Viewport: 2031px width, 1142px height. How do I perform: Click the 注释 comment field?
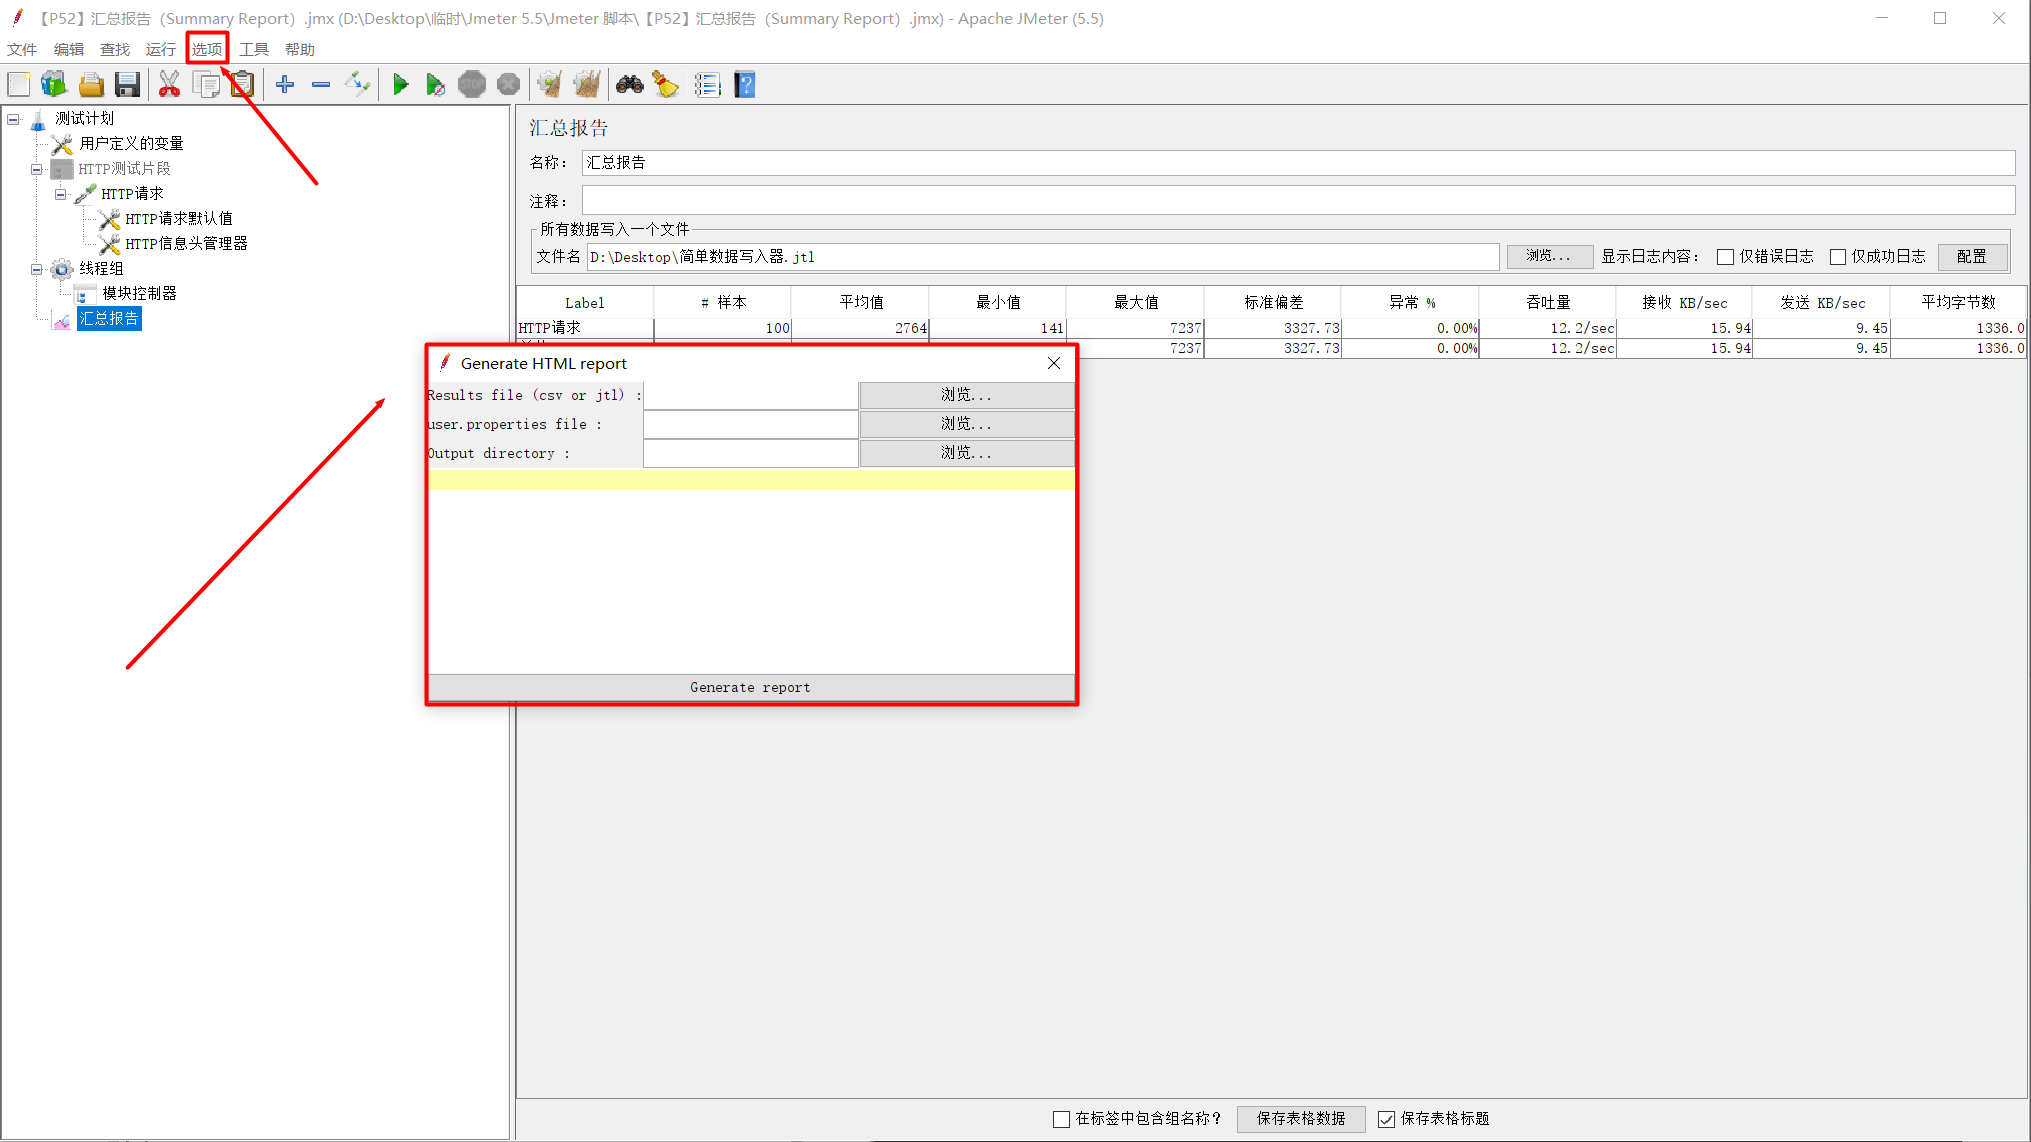[x=1298, y=200]
